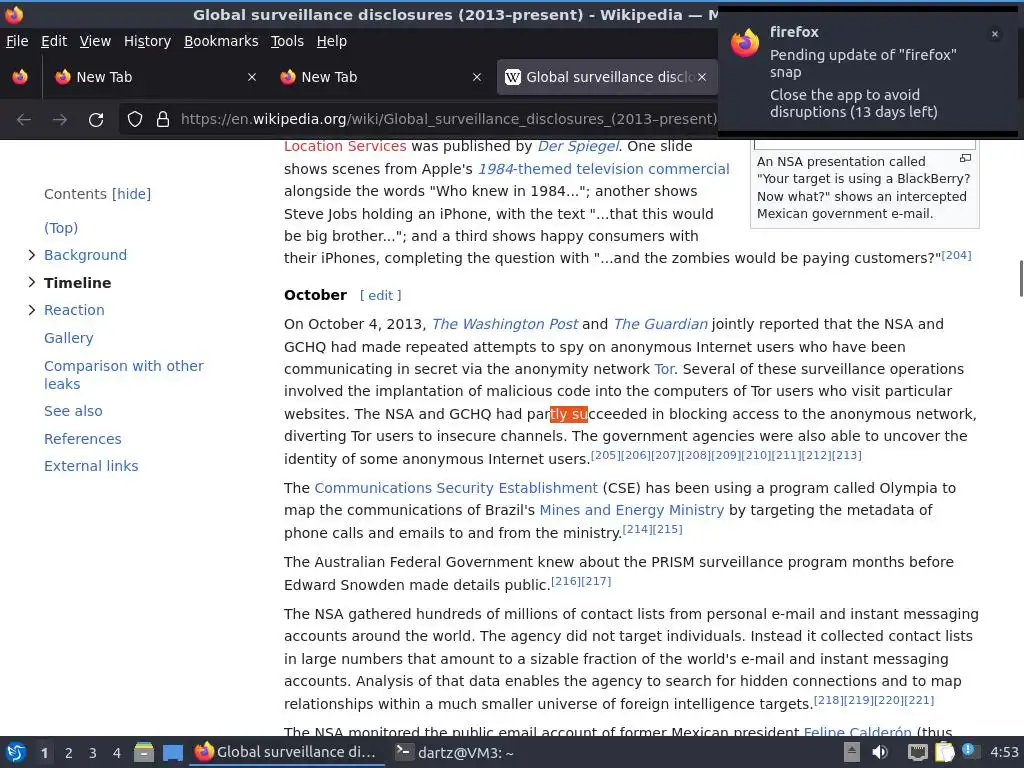The width and height of the screenshot is (1024, 768).
Task: Close the second New Tab
Action: 477,77
